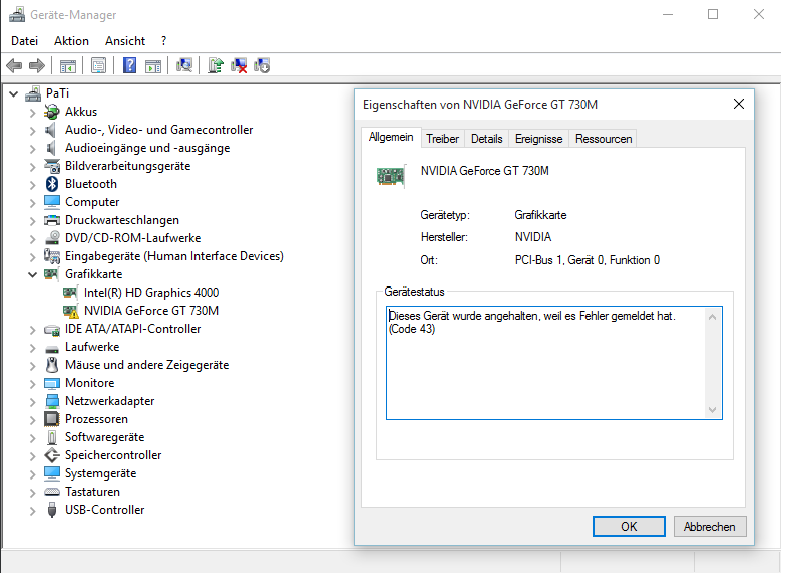Viewport: 785px width, 578px height.
Task: Click the USB-Controller plug icon
Action: (x=52, y=510)
